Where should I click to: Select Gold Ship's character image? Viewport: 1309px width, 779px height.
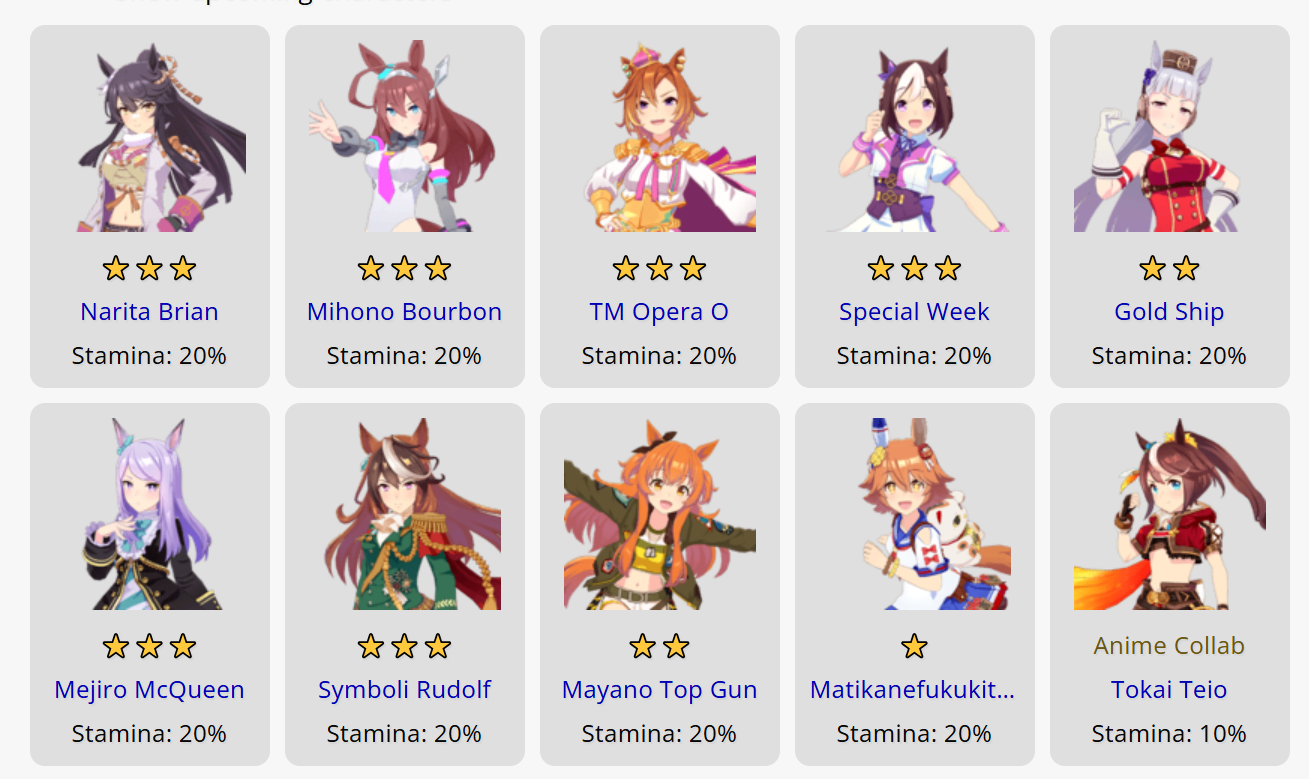[1170, 136]
